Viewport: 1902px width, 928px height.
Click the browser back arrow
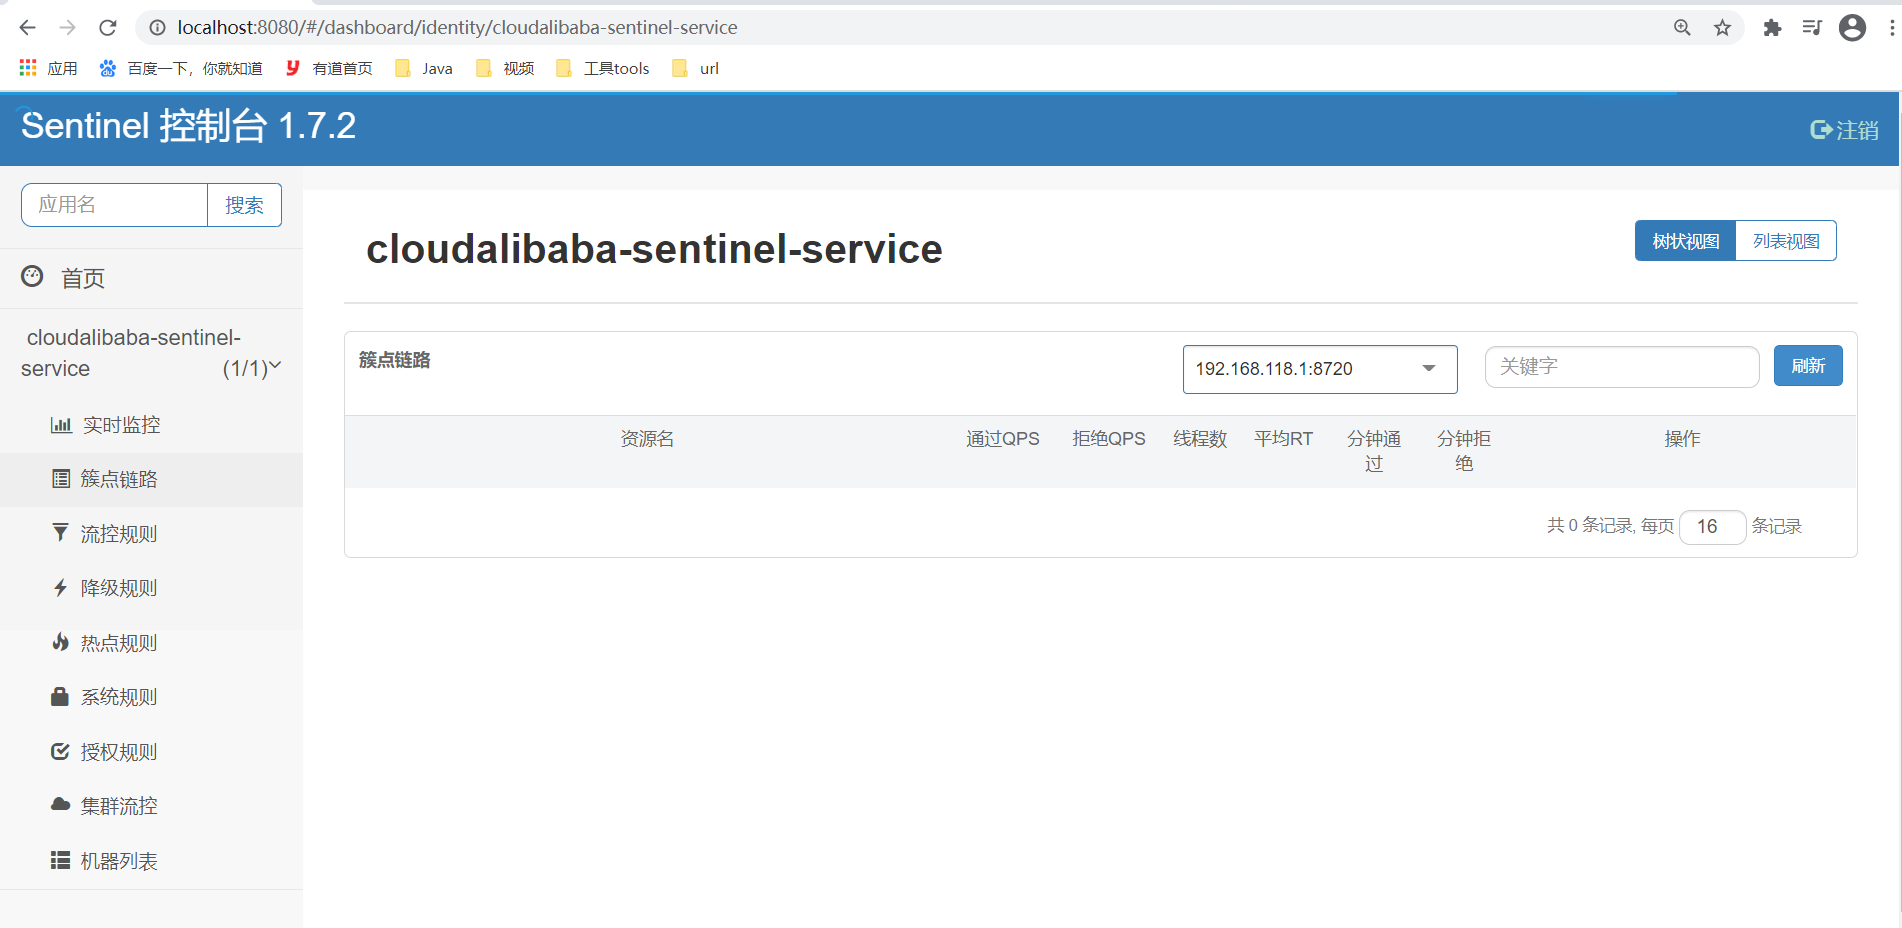[27, 28]
